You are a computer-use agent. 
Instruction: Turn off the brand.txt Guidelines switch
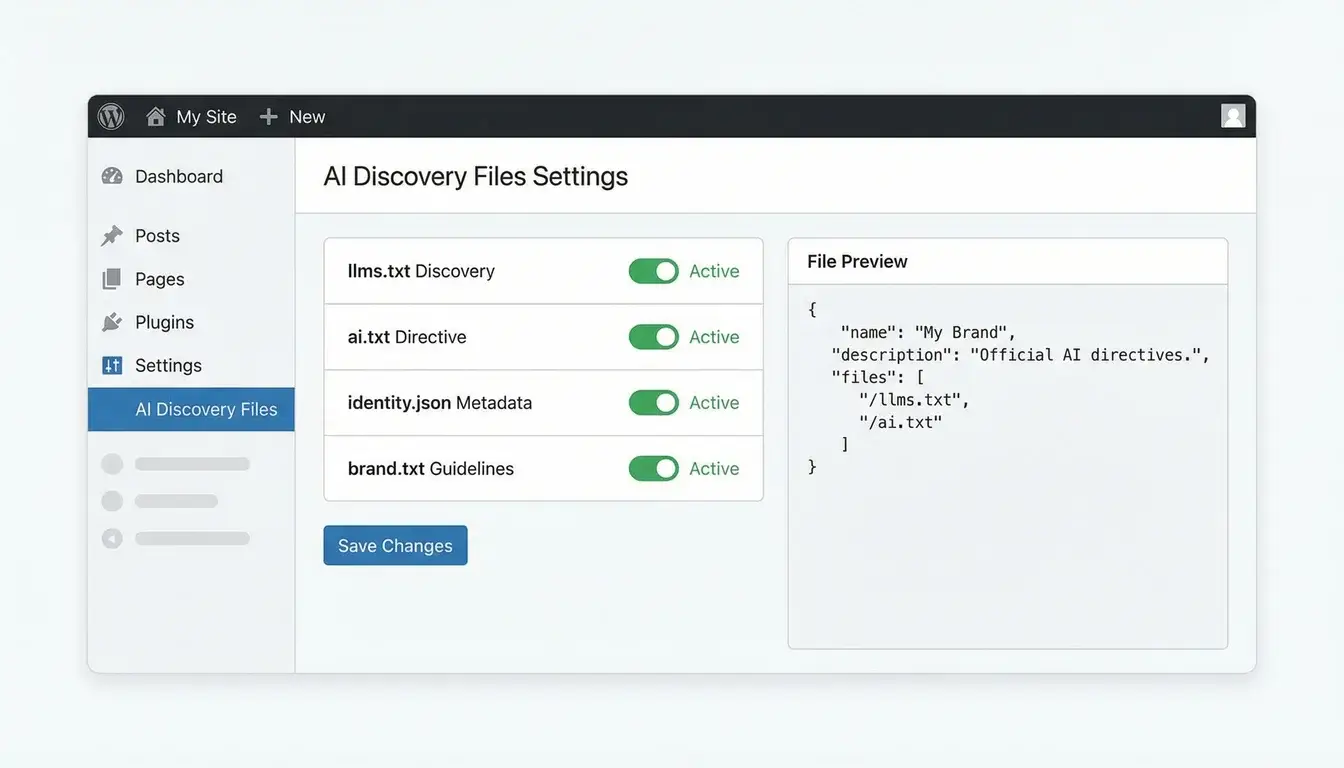(x=654, y=469)
